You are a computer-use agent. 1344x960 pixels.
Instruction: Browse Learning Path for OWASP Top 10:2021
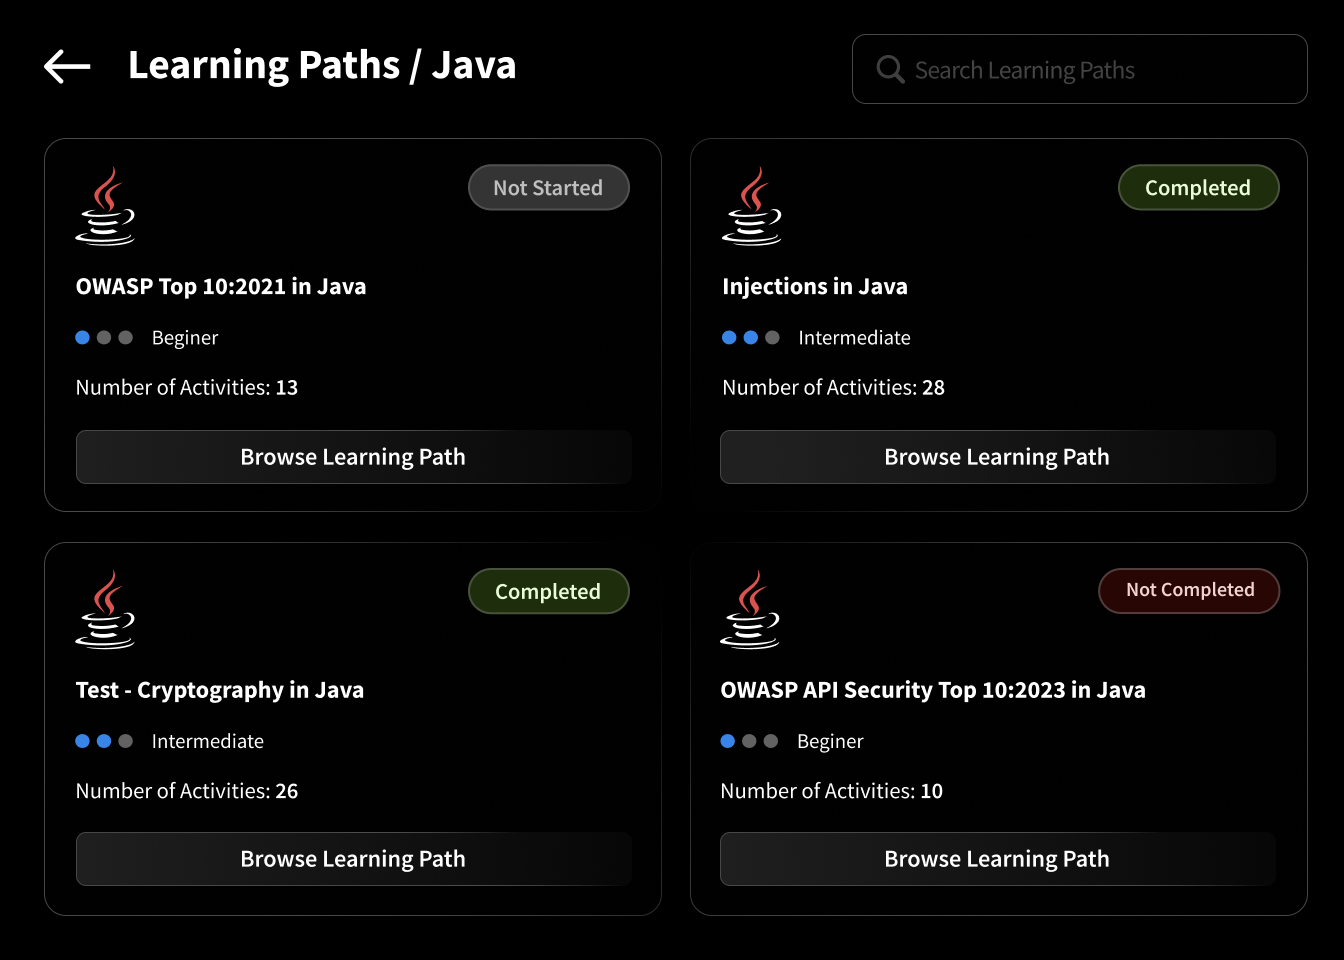pos(353,457)
